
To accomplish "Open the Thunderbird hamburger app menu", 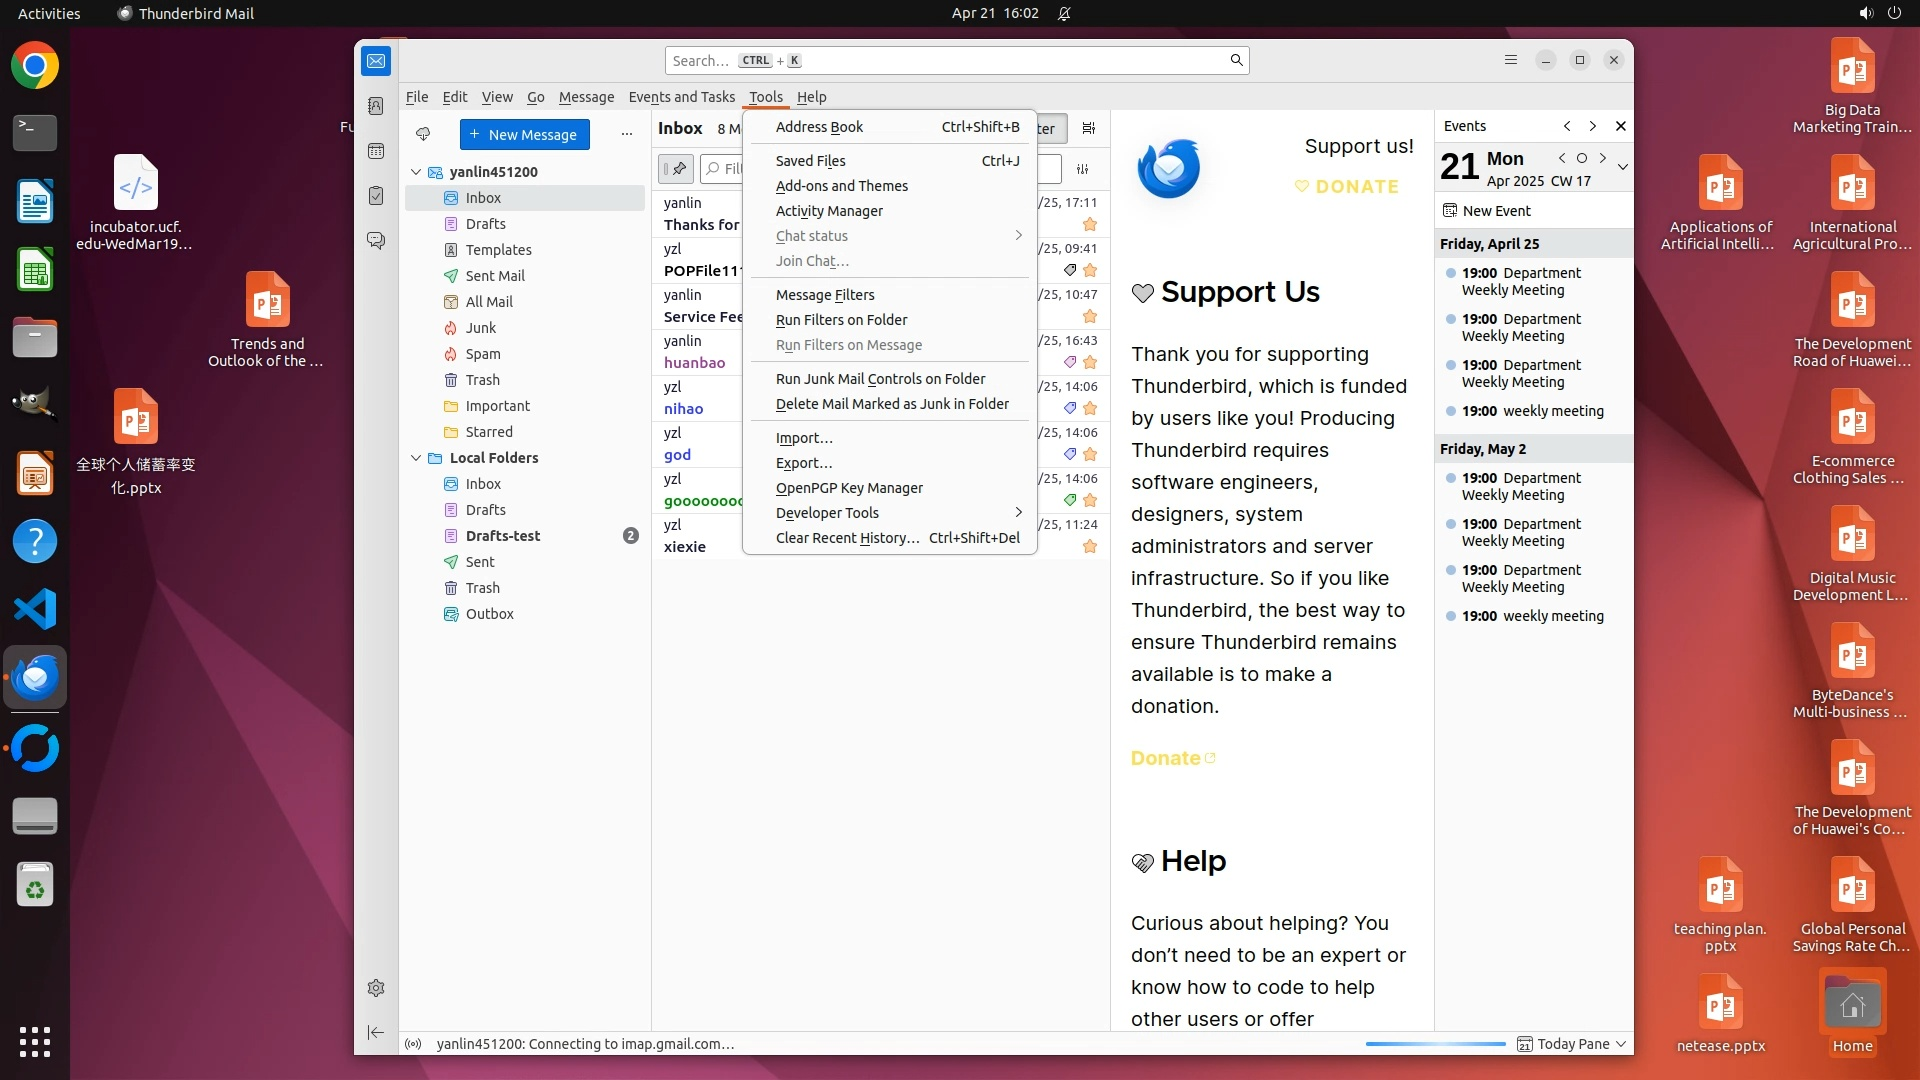I will coord(1510,60).
